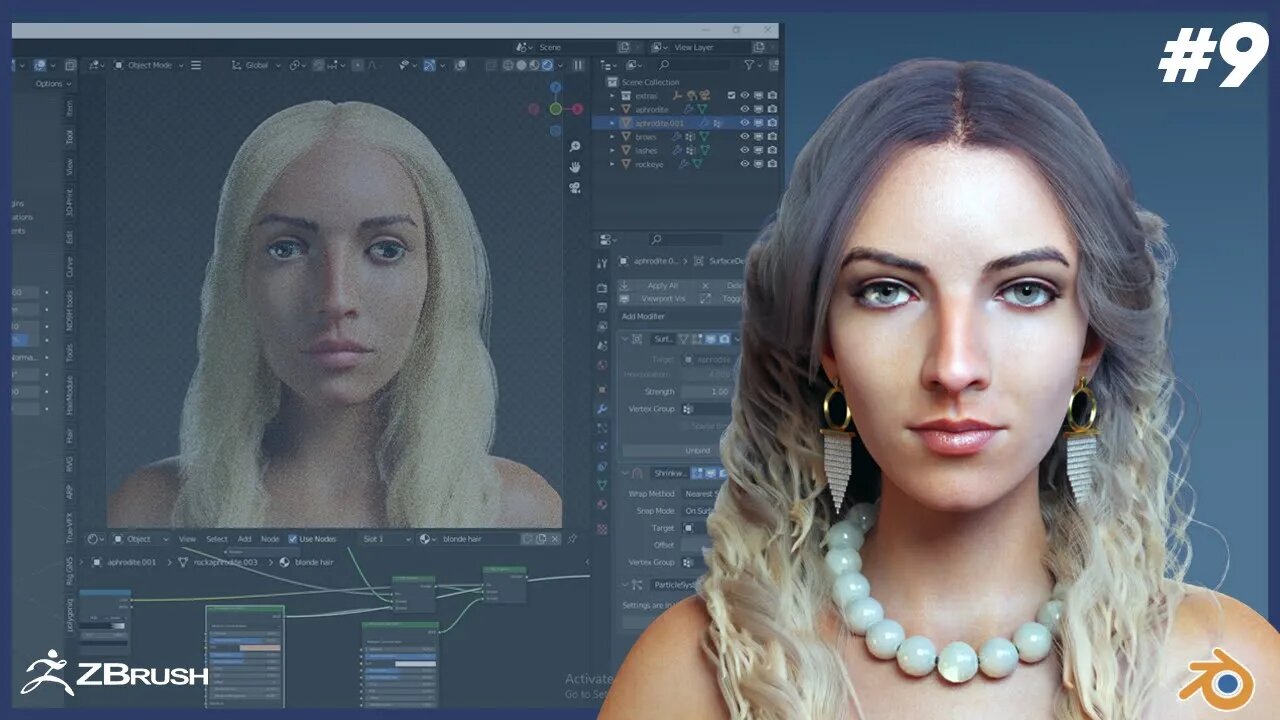Click Apply All download icon

625,286
